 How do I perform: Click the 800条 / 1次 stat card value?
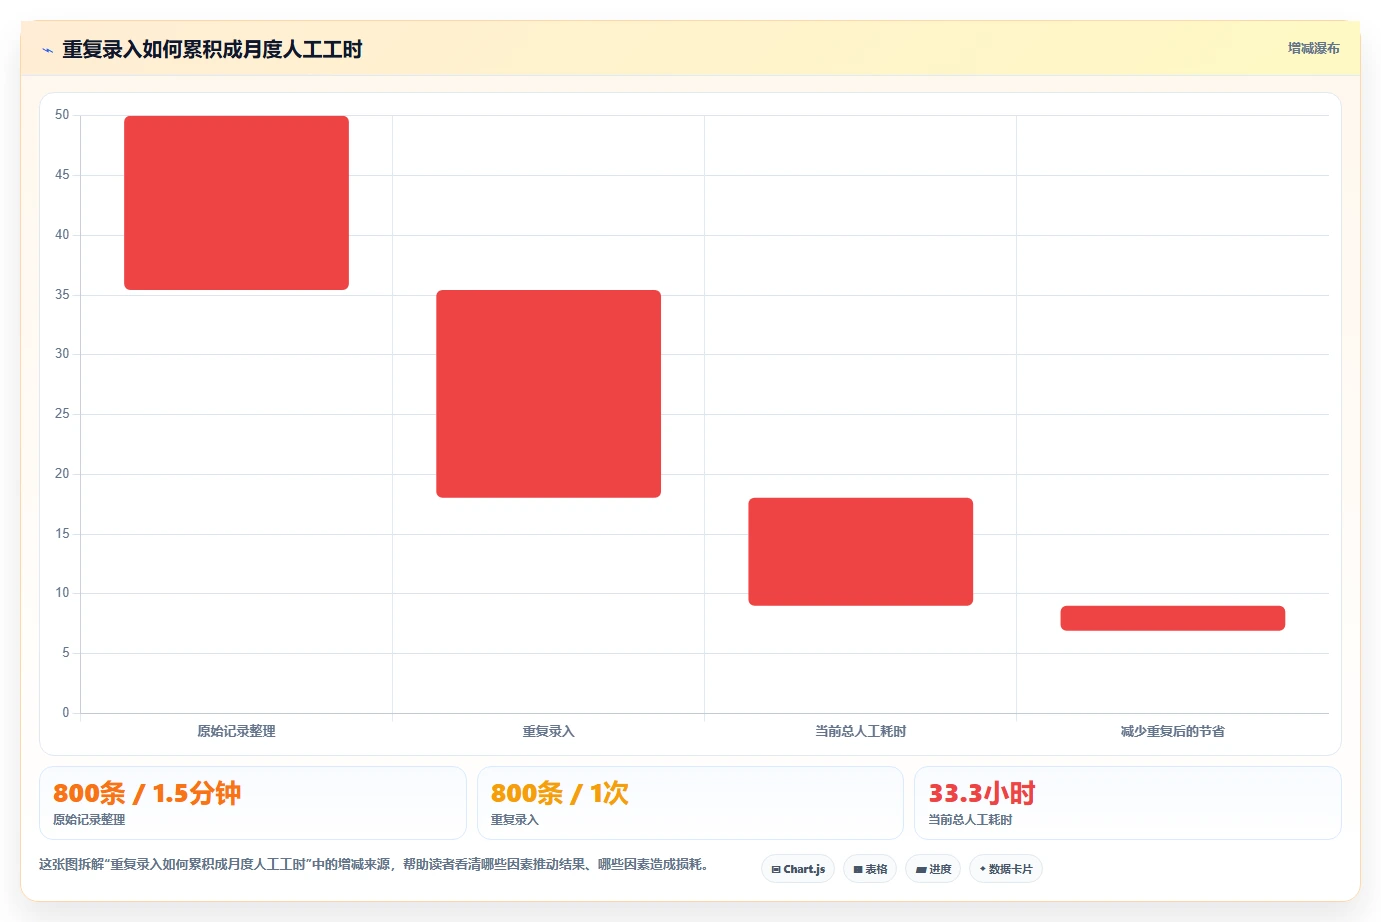(559, 794)
